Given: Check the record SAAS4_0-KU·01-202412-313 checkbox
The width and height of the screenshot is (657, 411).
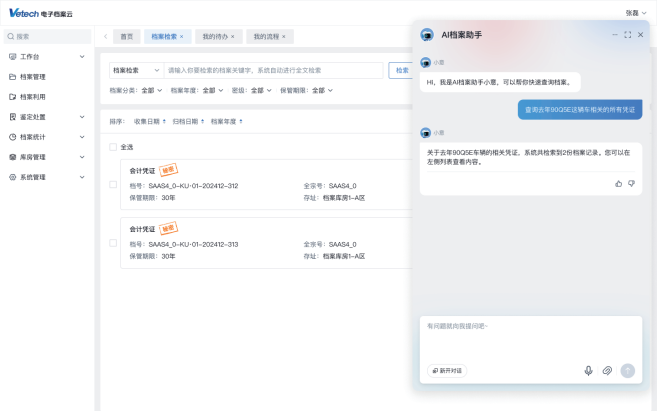Looking at the screenshot, I should (113, 243).
